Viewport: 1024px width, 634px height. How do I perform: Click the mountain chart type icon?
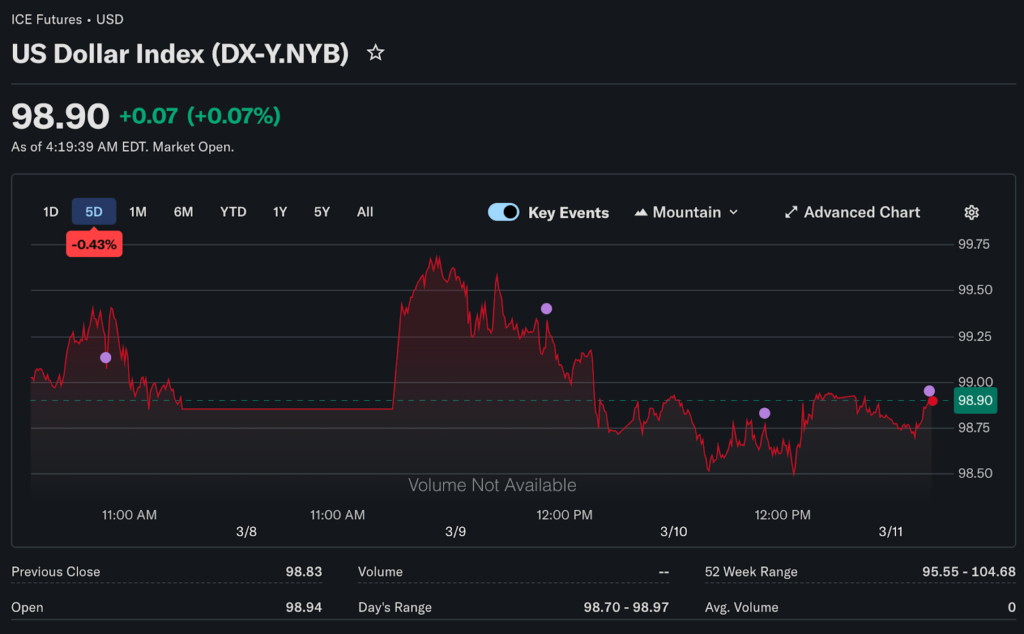tap(641, 212)
